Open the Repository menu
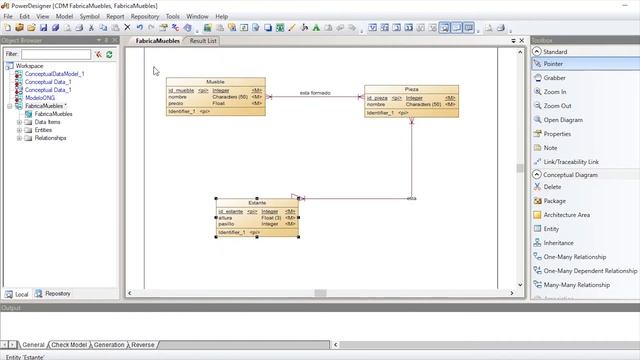This screenshot has width=640, height=360. click(144, 16)
